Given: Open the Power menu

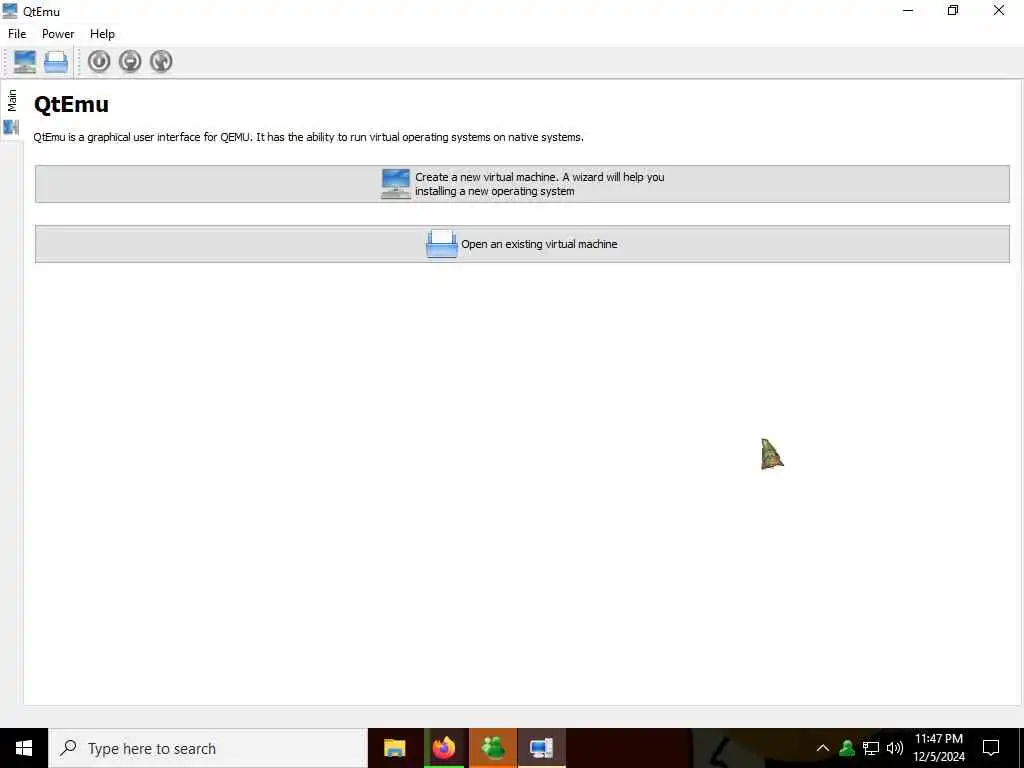Looking at the screenshot, I should pos(58,34).
